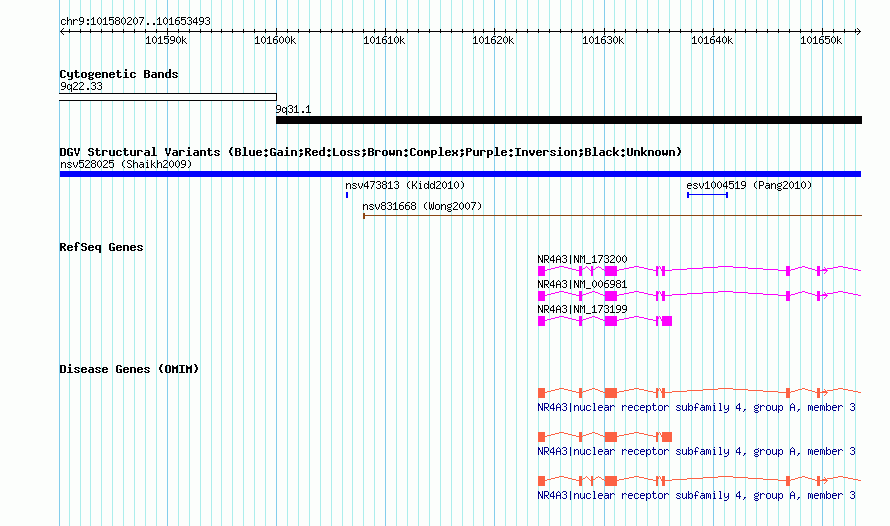The height and width of the screenshot is (526, 890).
Task: Click the large middle exon of NM_173200
Action: pos(611,271)
